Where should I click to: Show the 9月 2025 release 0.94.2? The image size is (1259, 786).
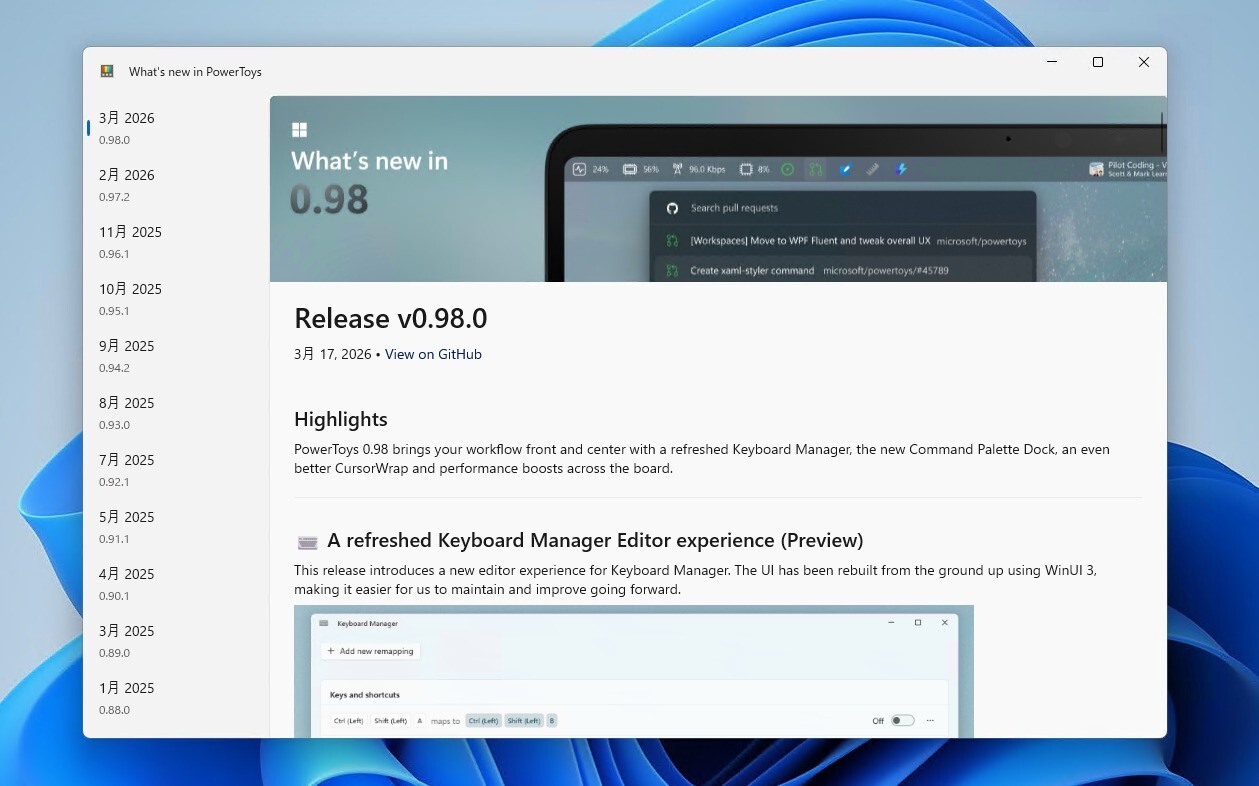(x=176, y=356)
